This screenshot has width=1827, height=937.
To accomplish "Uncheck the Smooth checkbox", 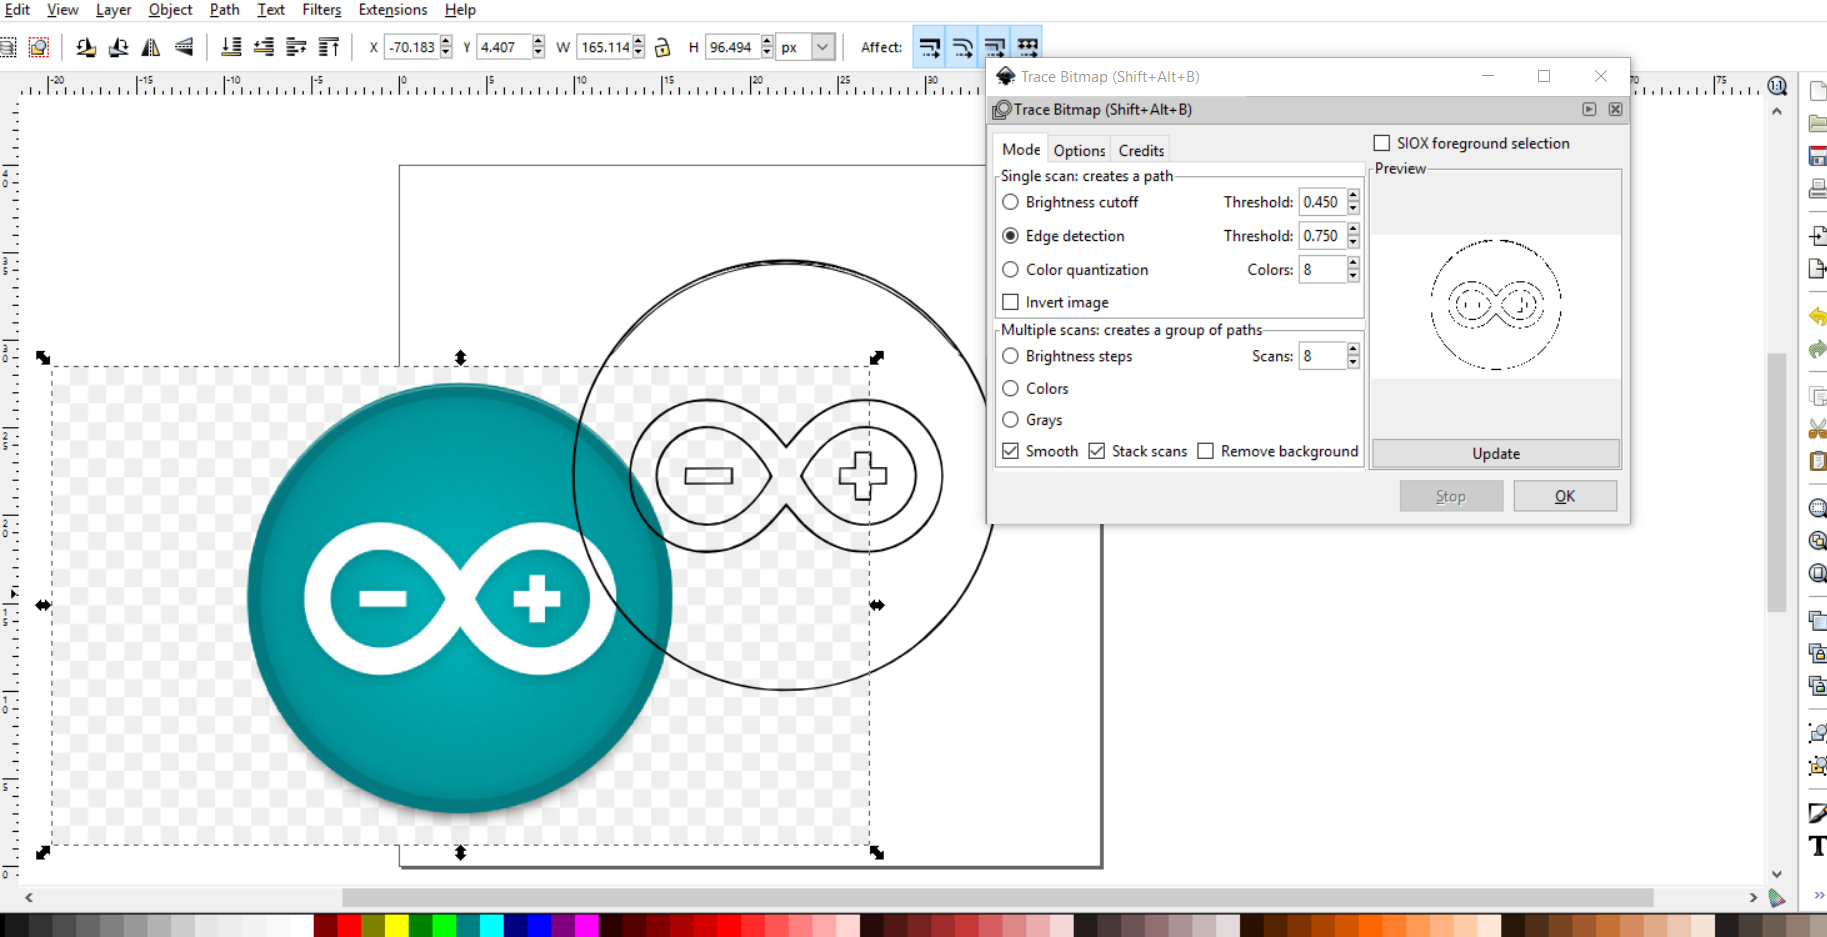I will (1011, 451).
